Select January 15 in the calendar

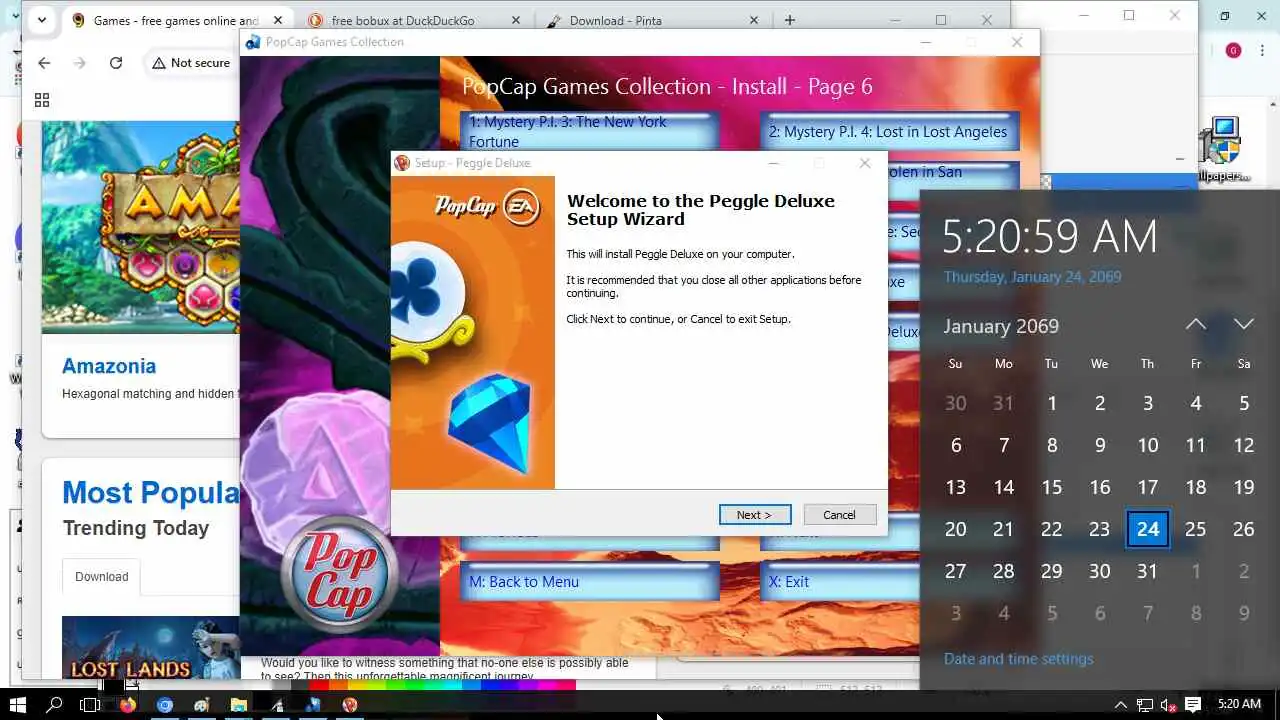tap(1052, 487)
